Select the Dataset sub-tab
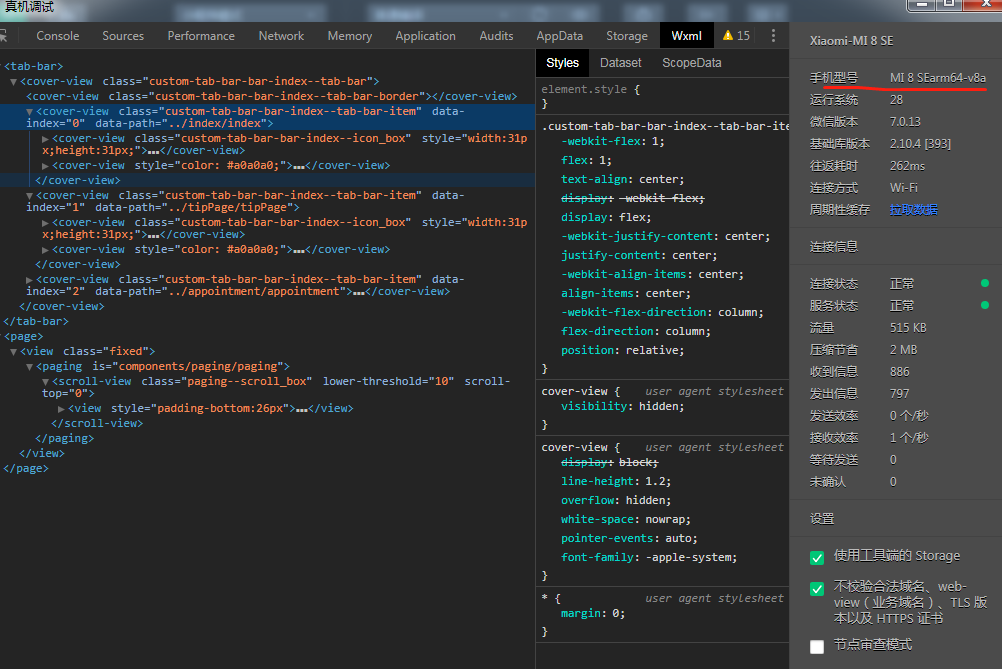1002x669 pixels. point(621,63)
